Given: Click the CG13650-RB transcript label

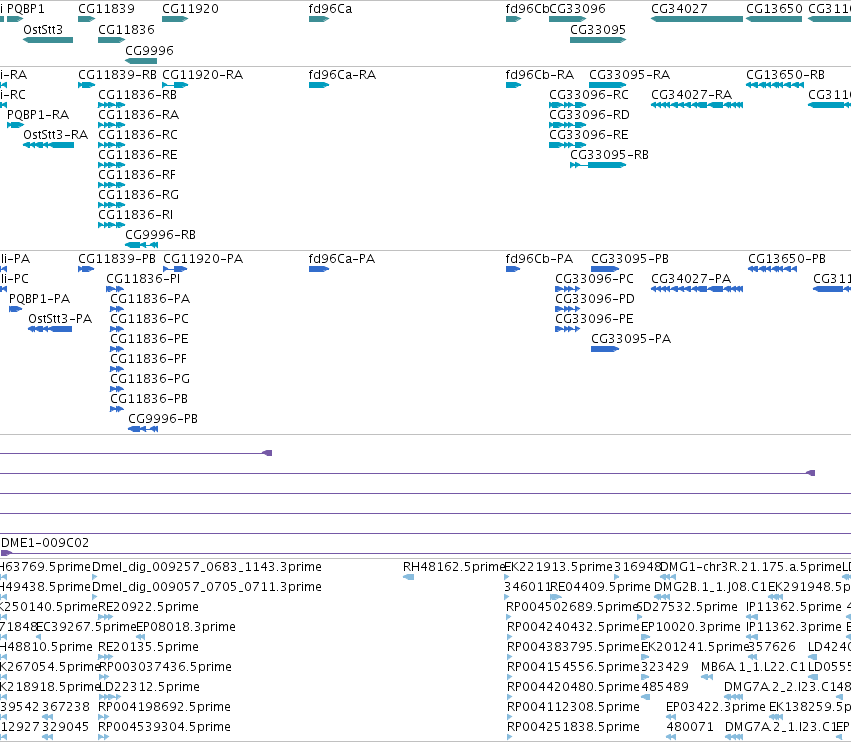Looking at the screenshot, I should pyautogui.click(x=785, y=75).
